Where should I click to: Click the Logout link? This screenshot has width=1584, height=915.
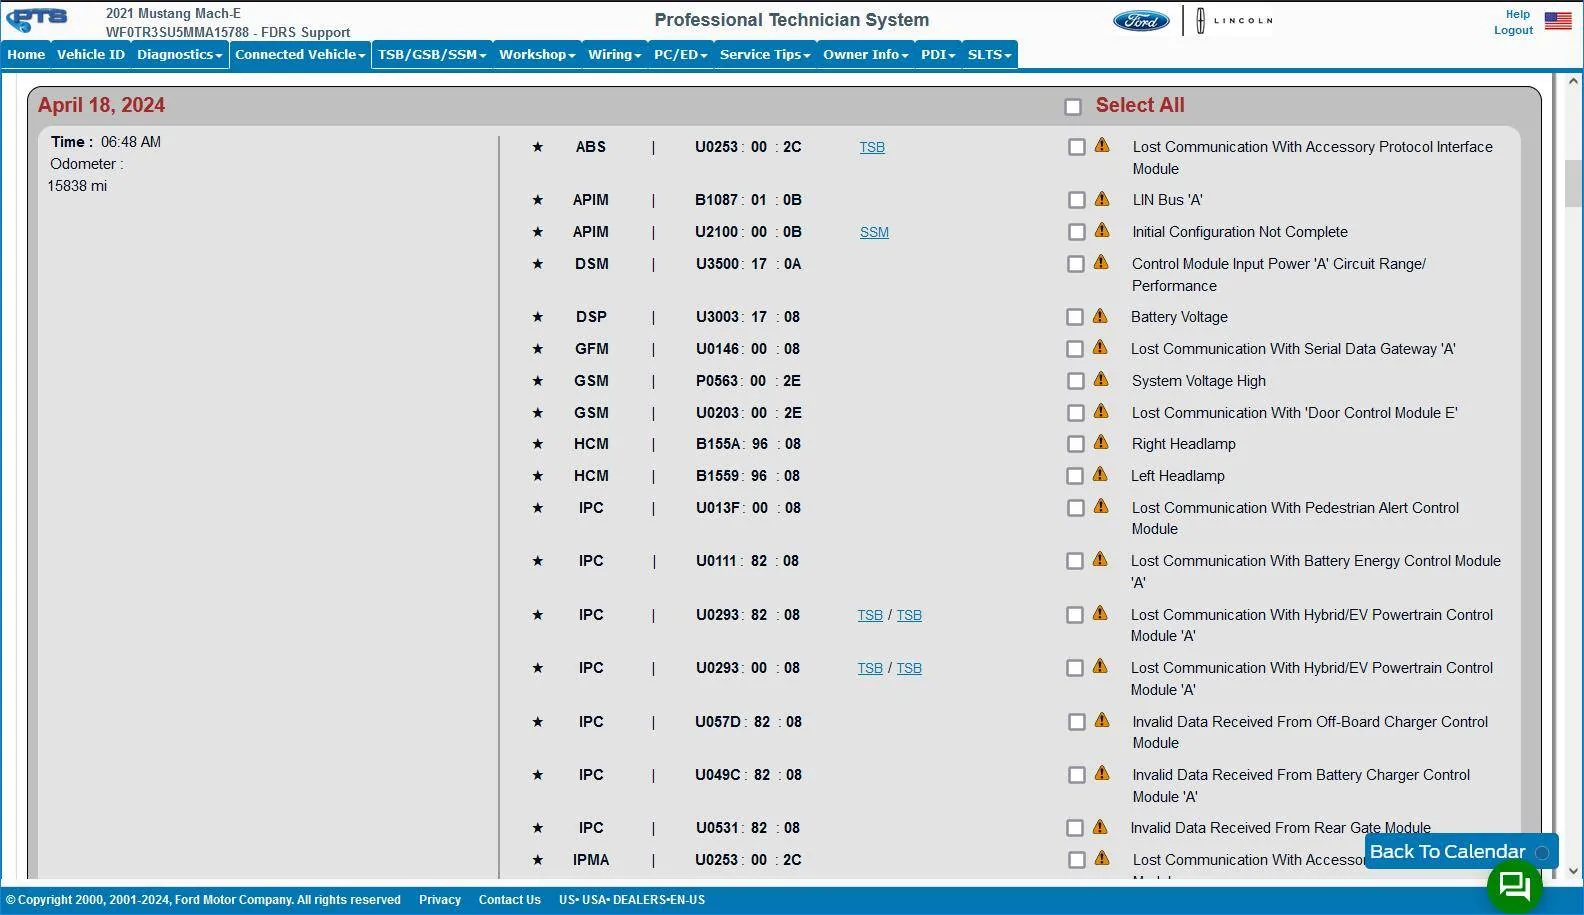pos(1513,30)
